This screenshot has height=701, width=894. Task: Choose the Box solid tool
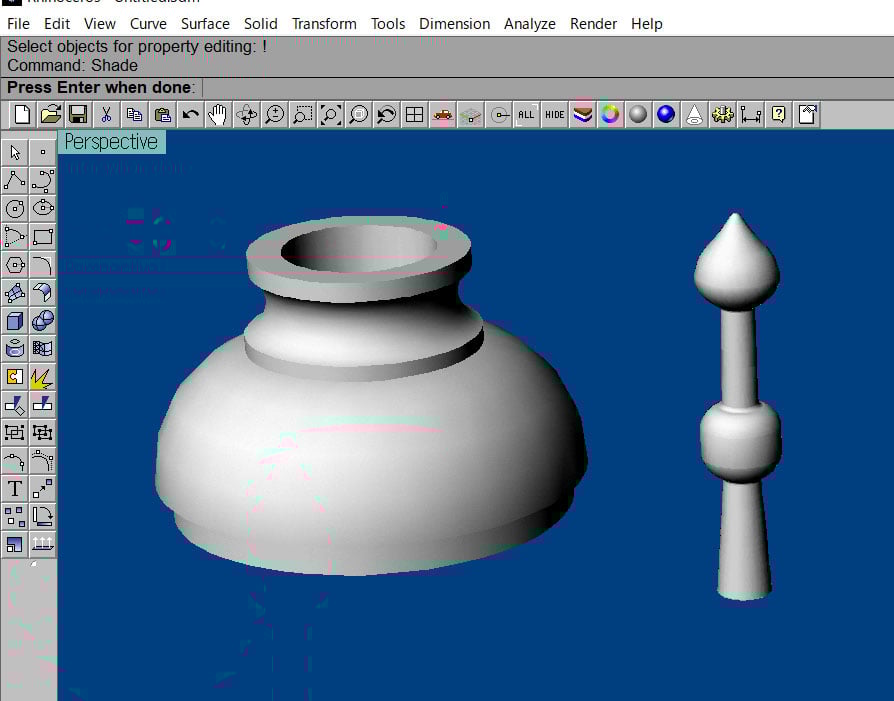click(x=15, y=321)
